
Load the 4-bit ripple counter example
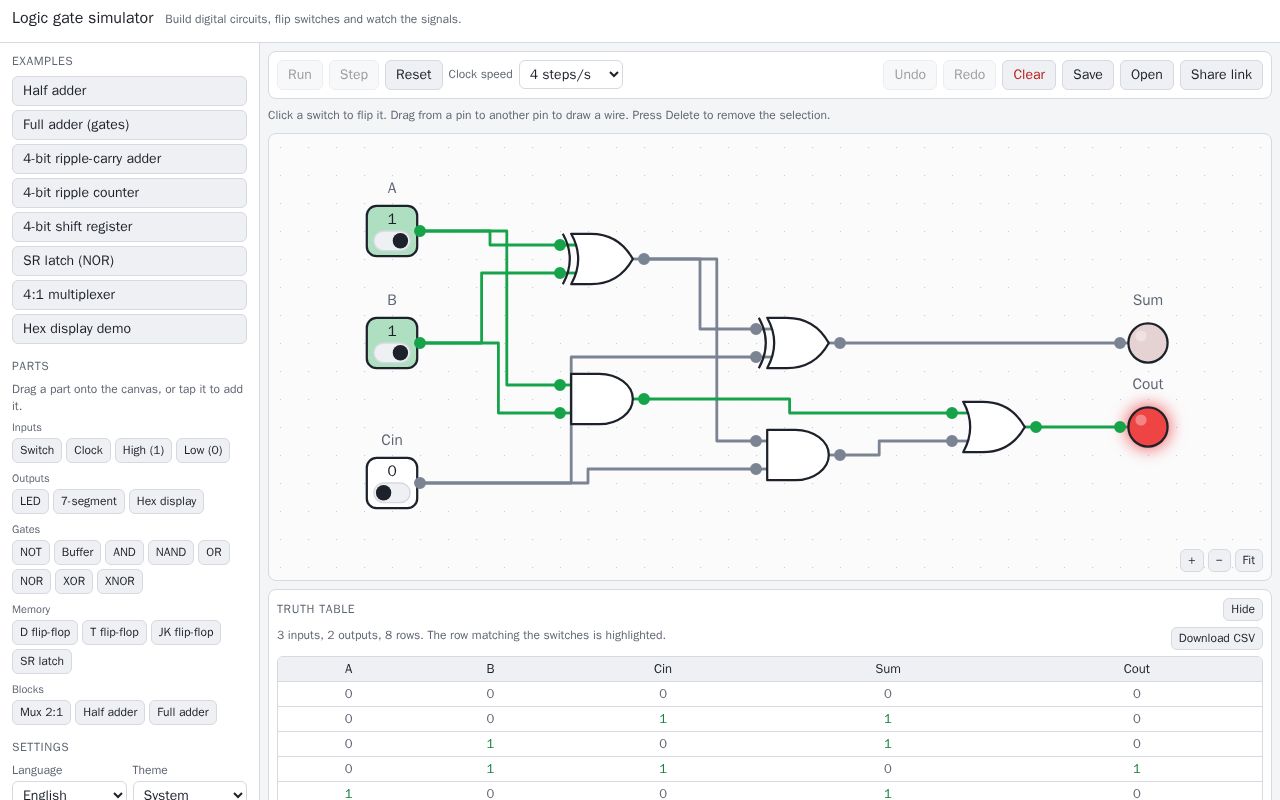point(129,193)
